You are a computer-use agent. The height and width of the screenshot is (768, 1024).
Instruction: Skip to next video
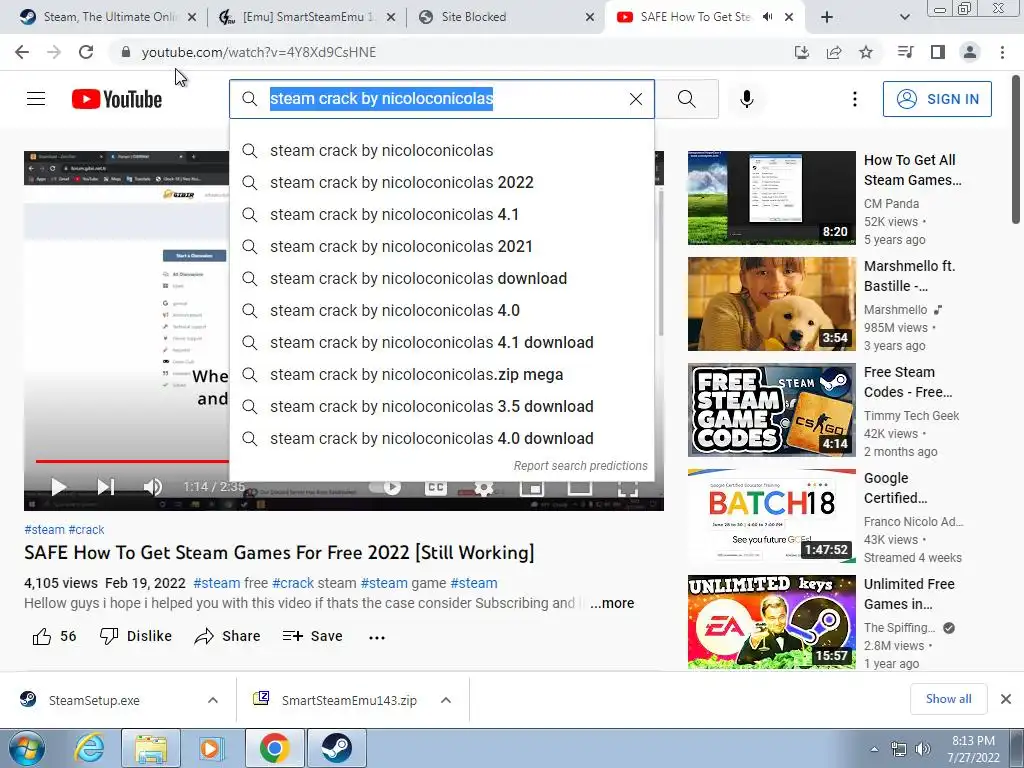(106, 487)
